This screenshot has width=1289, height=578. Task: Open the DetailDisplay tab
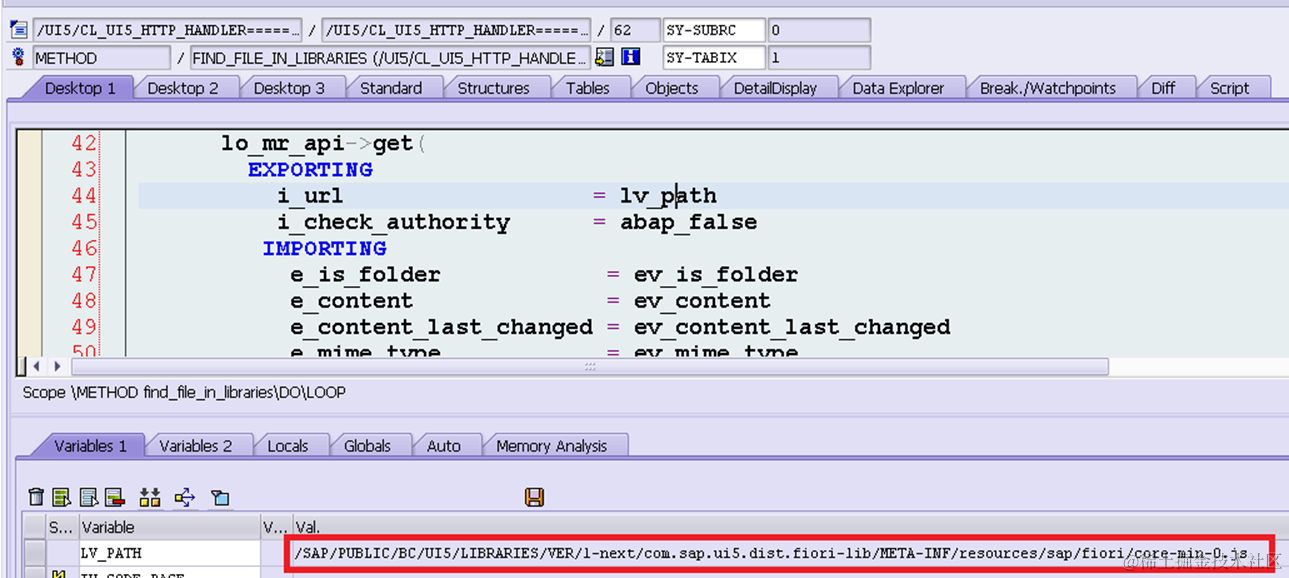click(775, 88)
